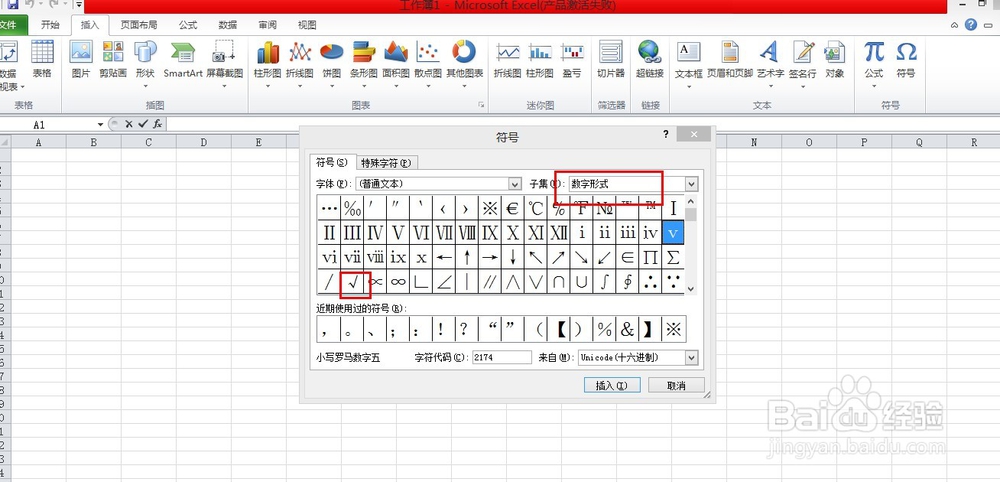Open the 数据 (Data) tab

click(228, 25)
